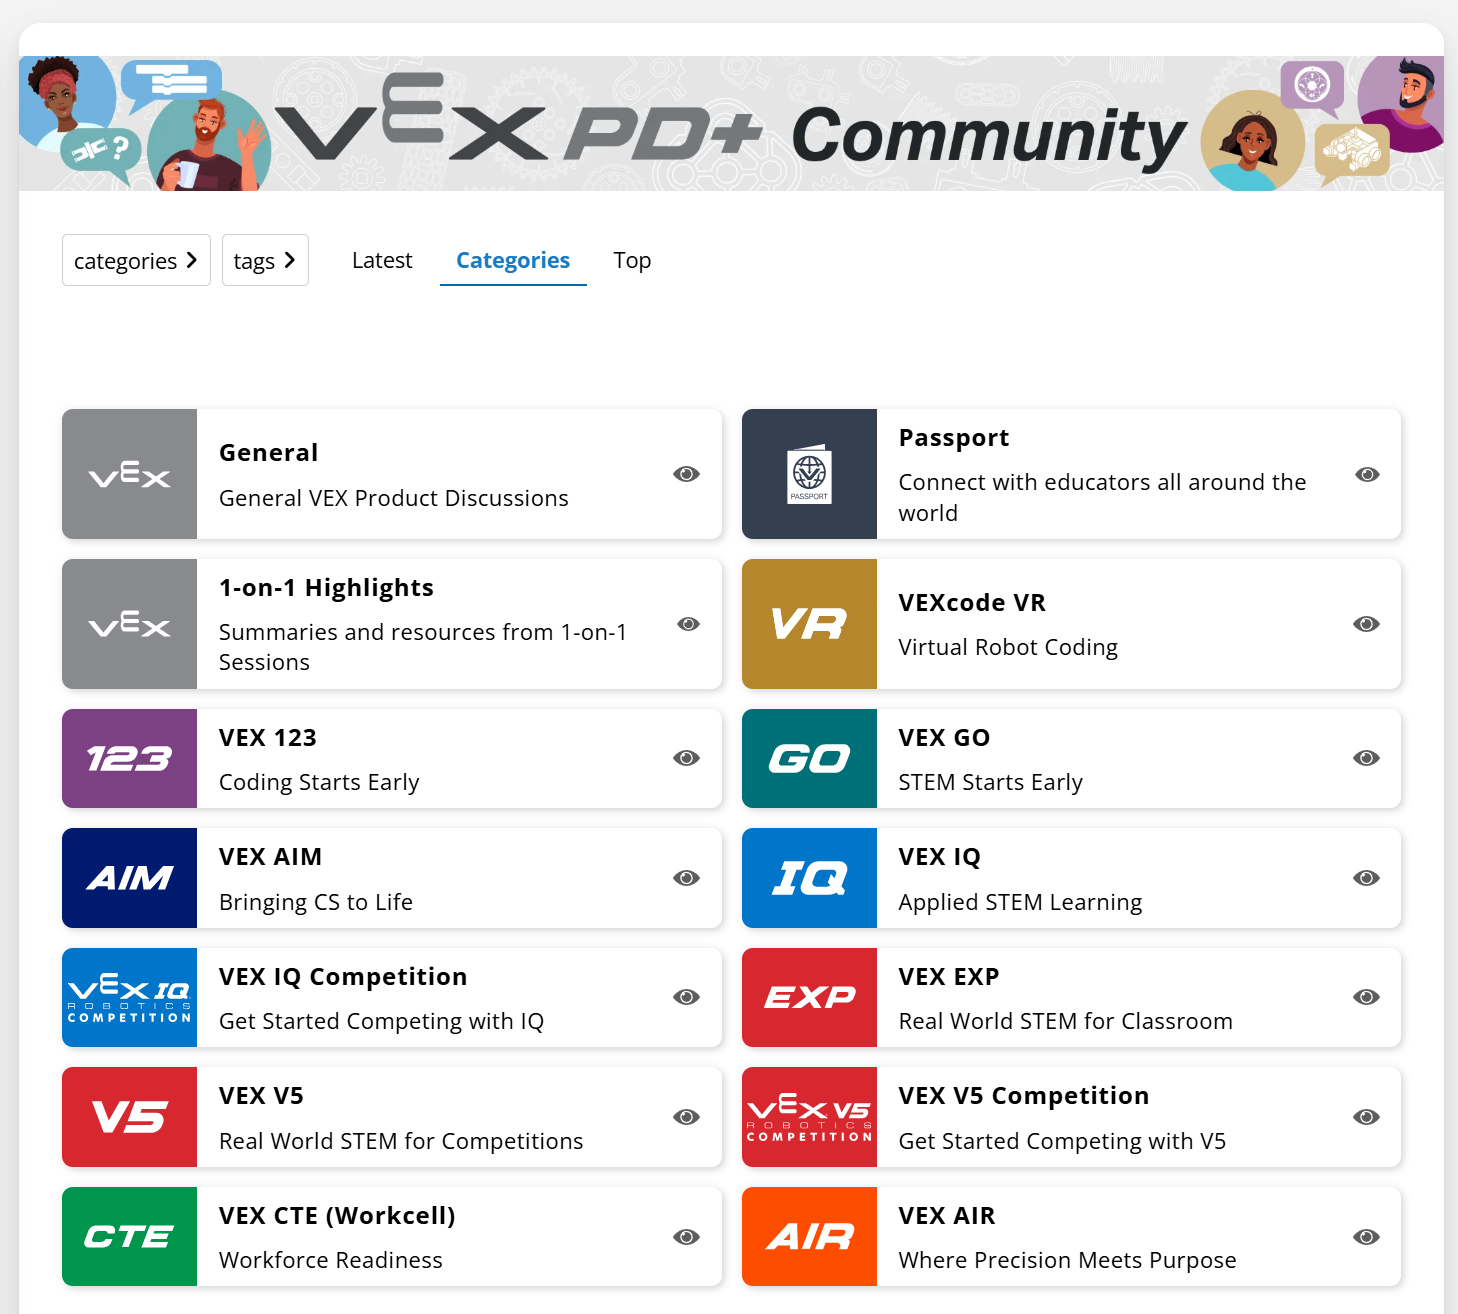This screenshot has width=1458, height=1314.
Task: Open the VEX IQ Competition title link
Action: (x=343, y=977)
